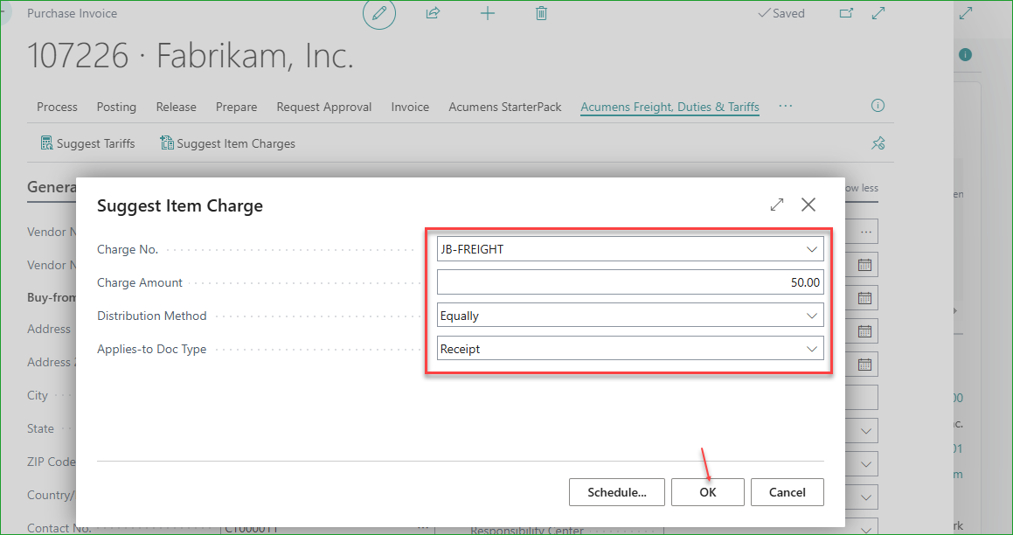Open the Process menu
The width and height of the screenshot is (1013, 535).
point(57,107)
